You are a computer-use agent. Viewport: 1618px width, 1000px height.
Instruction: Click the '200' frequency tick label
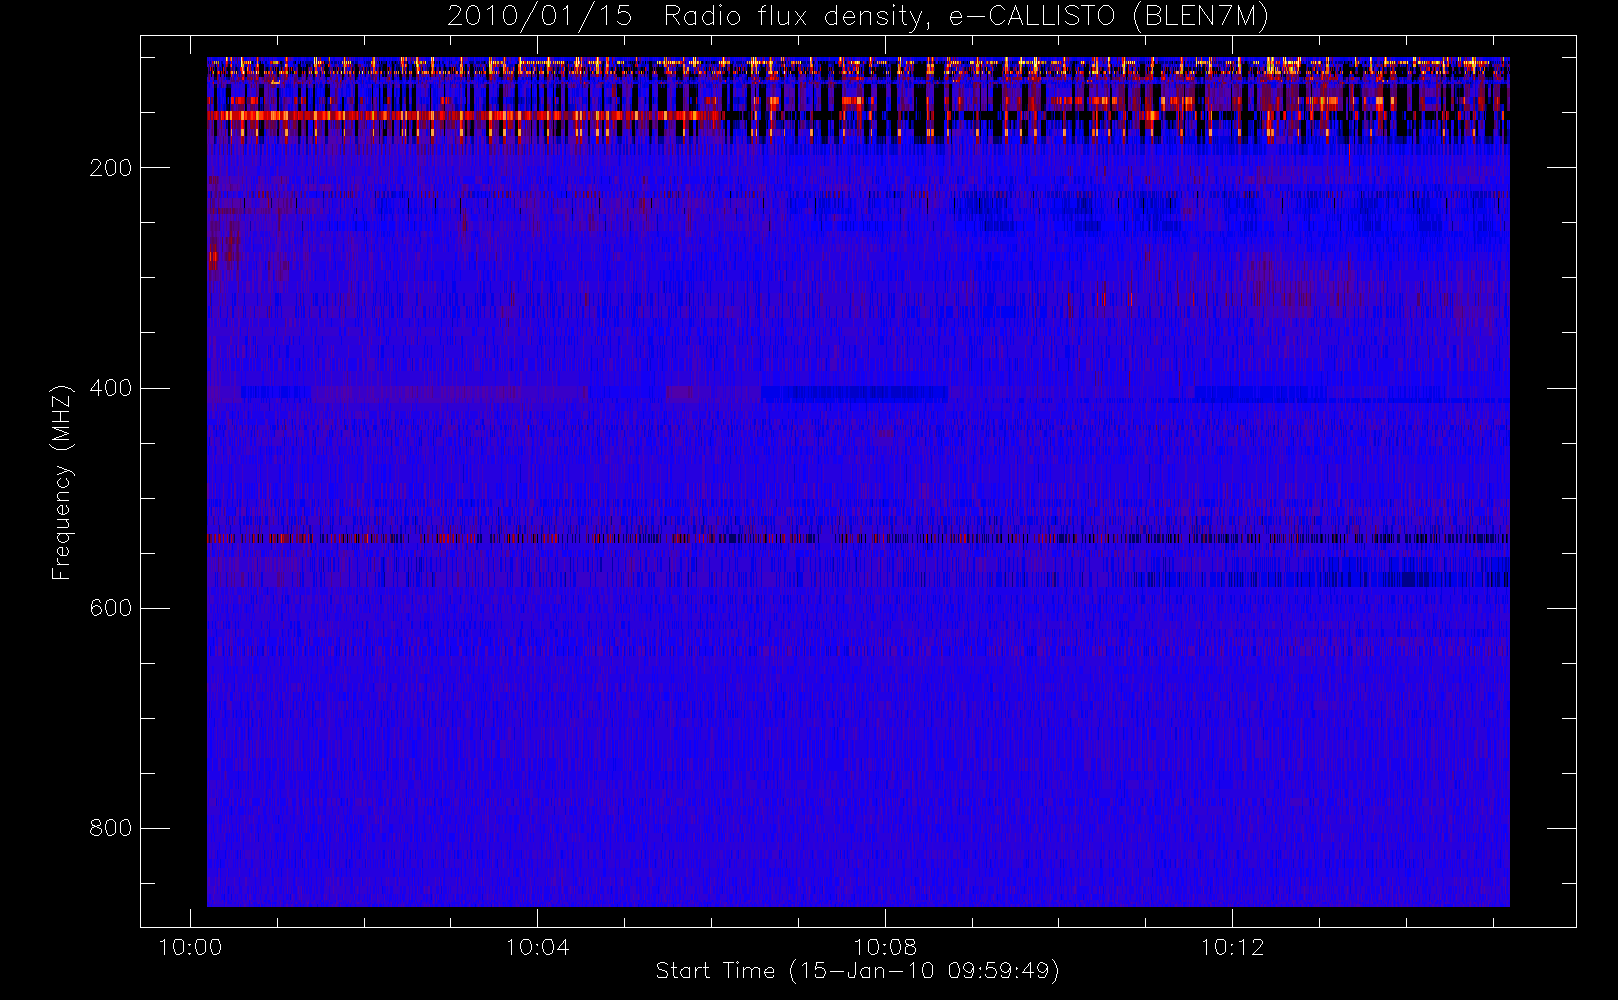111,168
